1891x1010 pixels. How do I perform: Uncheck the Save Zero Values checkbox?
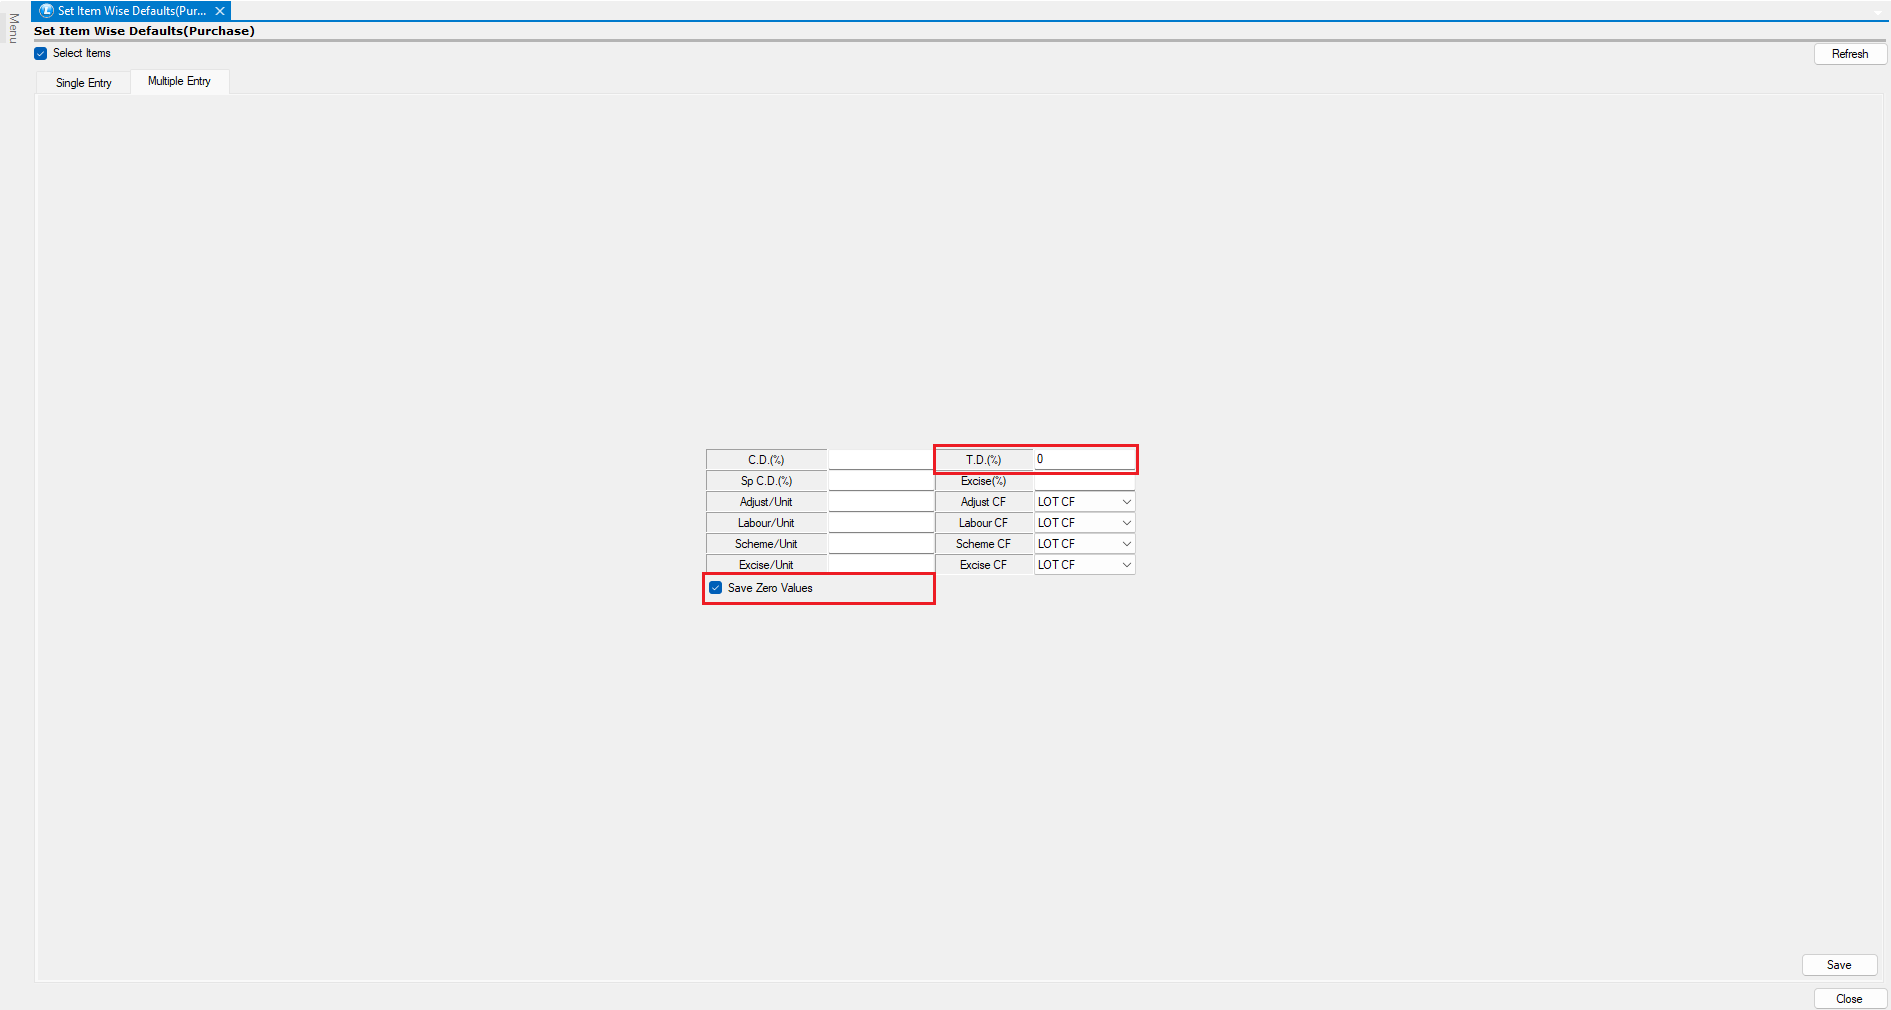pos(716,588)
